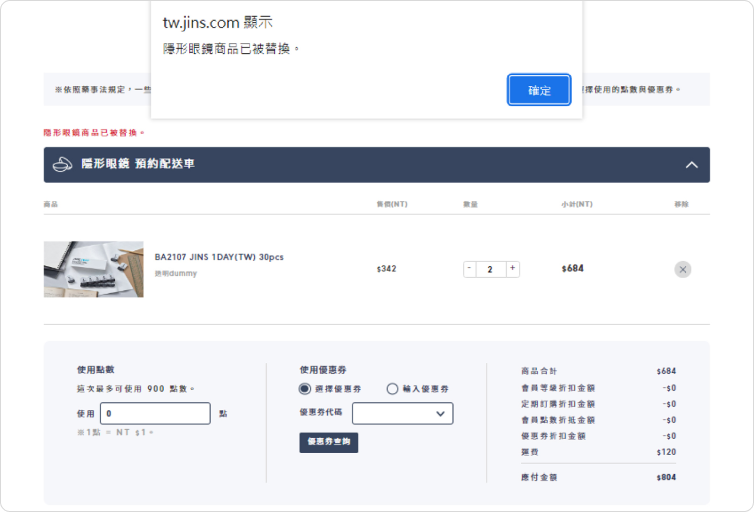Click the 應付金額 total of $804
754x512 pixels.
click(x=666, y=477)
